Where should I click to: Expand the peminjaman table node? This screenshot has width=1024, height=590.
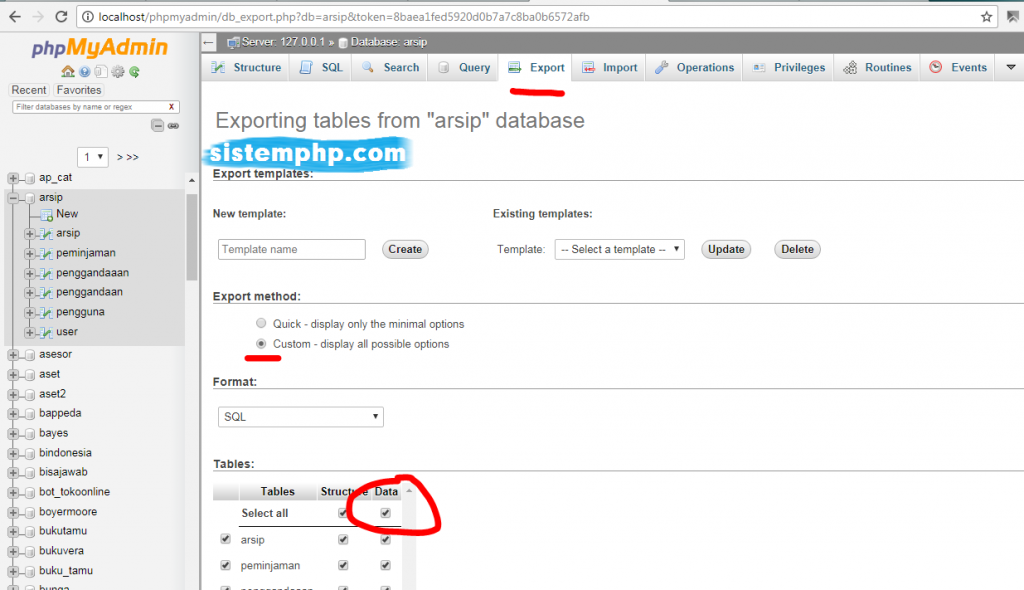[29, 254]
